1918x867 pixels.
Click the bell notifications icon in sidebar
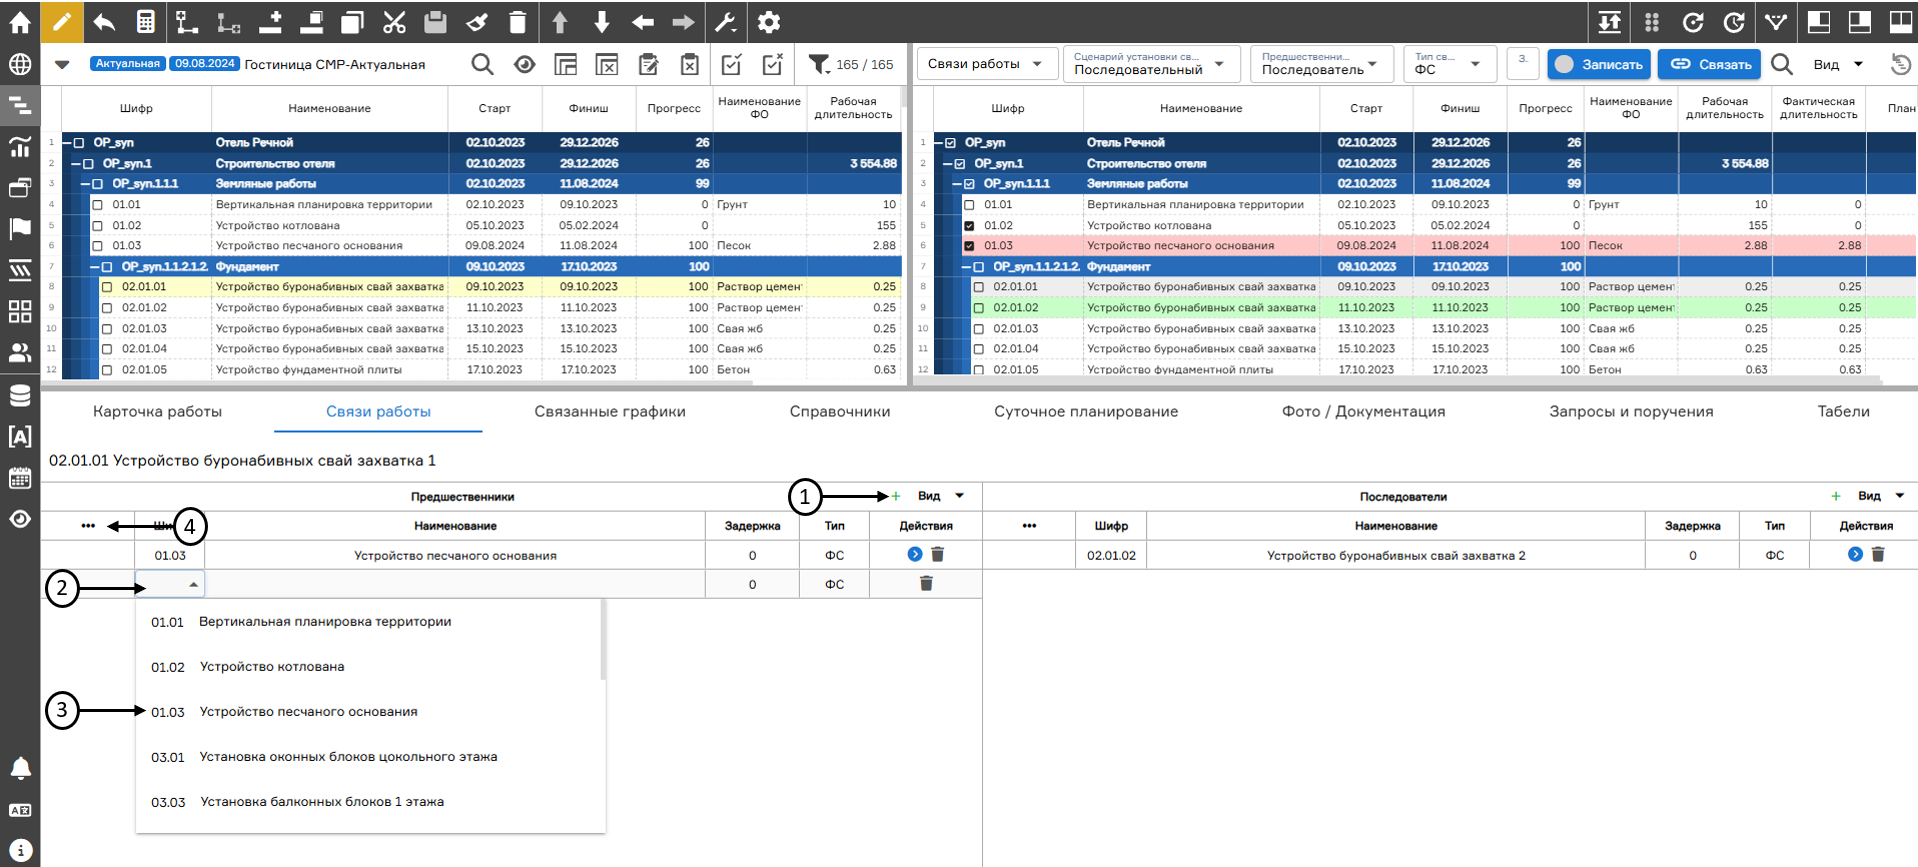click(x=20, y=768)
